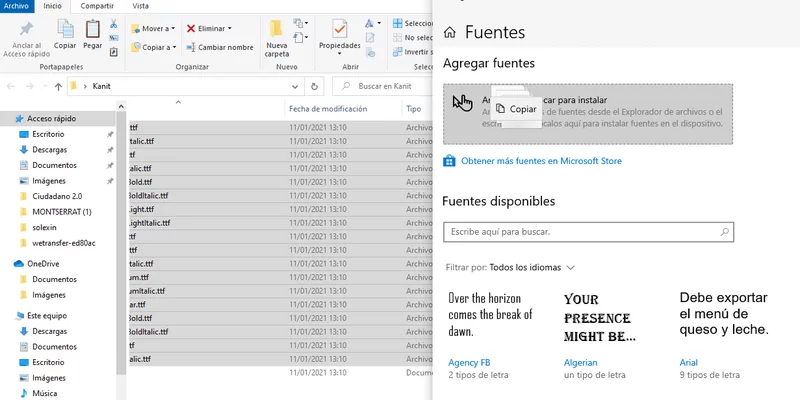Open the Abrir dropdown arrow in ribbon

pyautogui.click(x=379, y=23)
